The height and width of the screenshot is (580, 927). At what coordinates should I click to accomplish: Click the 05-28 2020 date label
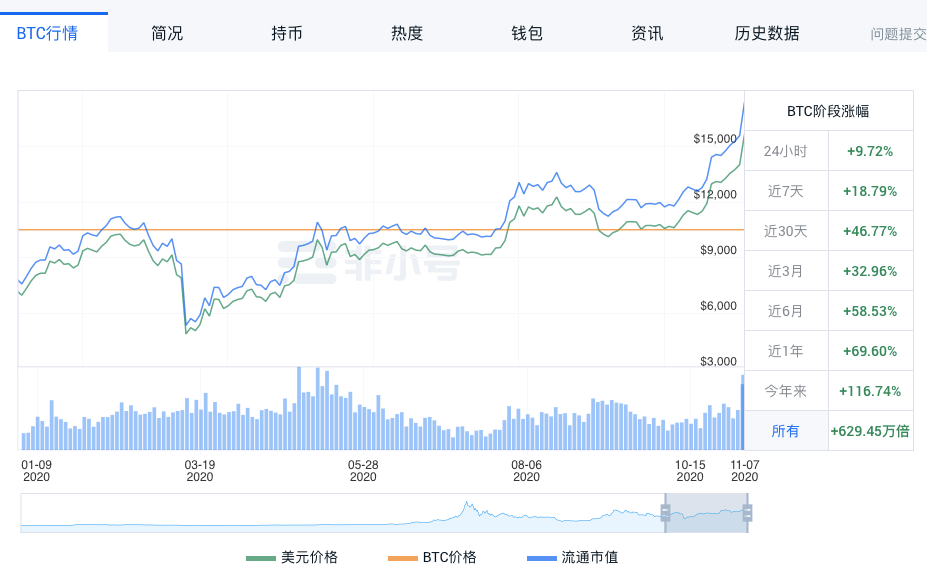[x=363, y=471]
